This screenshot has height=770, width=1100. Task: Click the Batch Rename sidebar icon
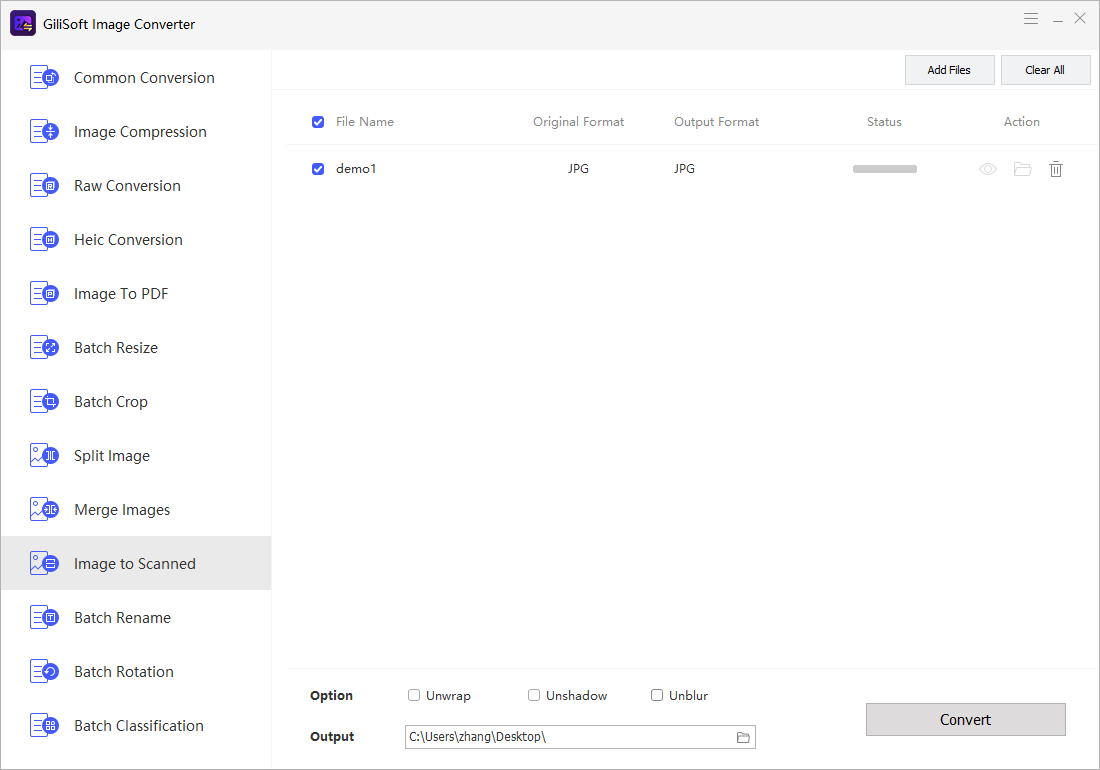[44, 617]
